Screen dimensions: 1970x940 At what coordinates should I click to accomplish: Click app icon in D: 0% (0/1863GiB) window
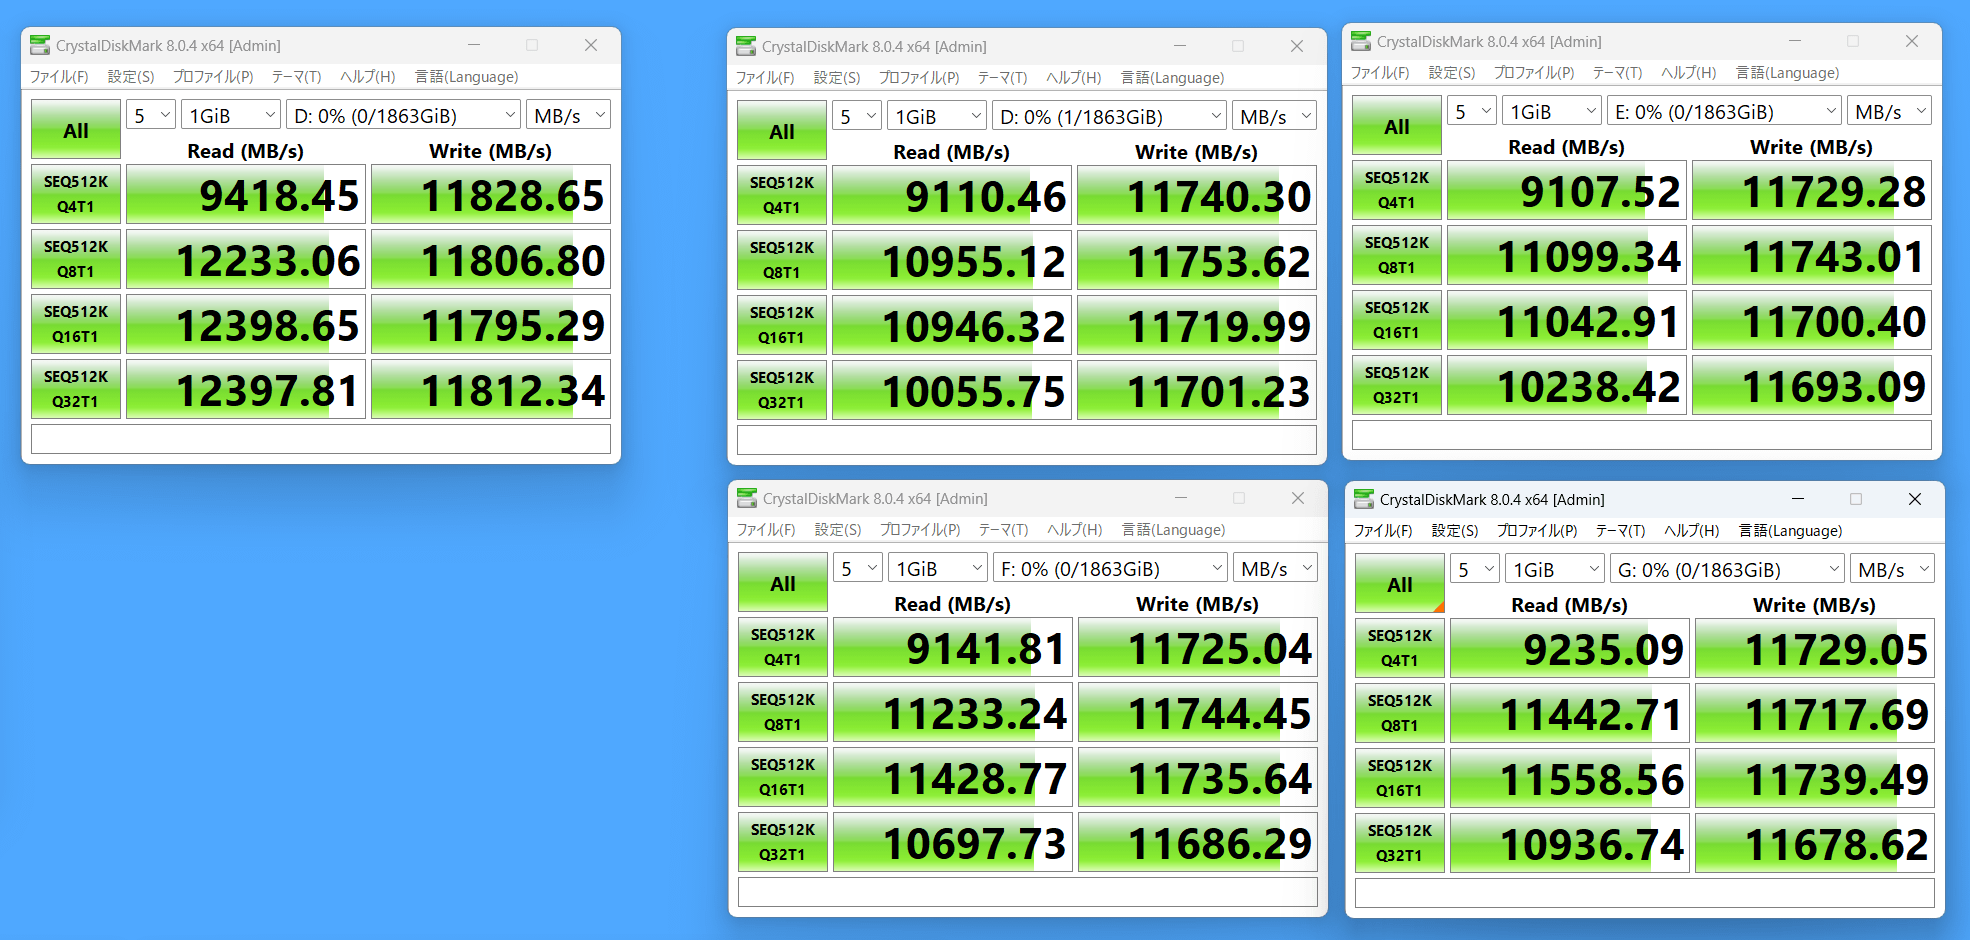pyautogui.click(x=40, y=45)
